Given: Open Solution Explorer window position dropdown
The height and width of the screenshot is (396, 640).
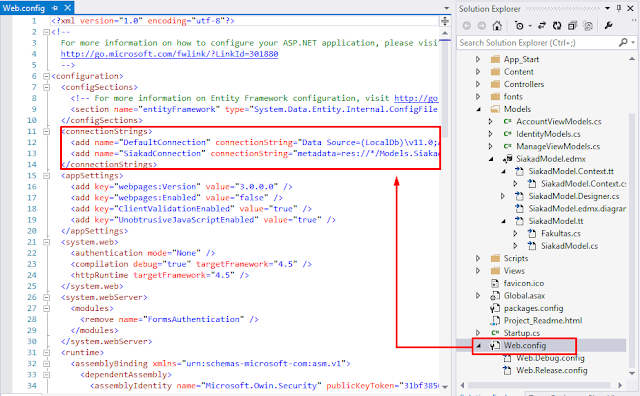Looking at the screenshot, I should pyautogui.click(x=607, y=8).
